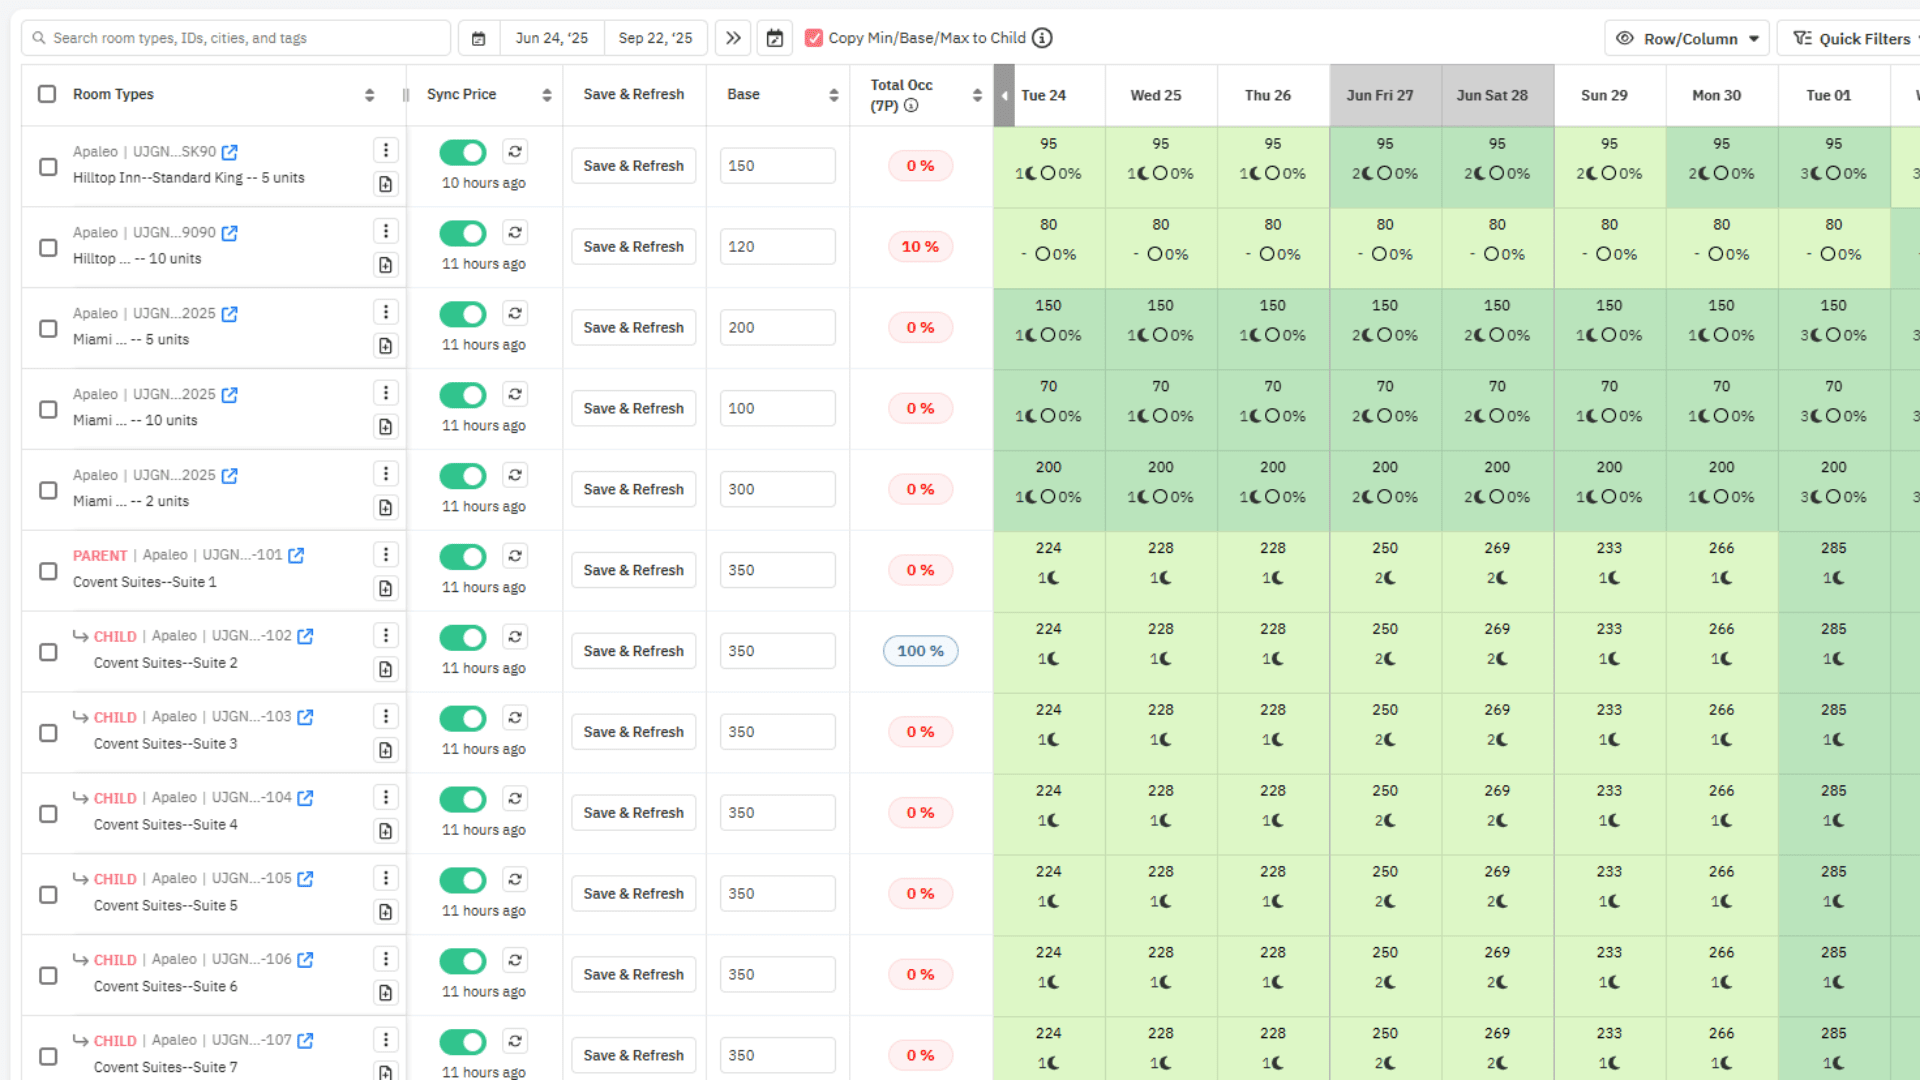
Task: Collapse the left-arrow beside the Tue 24 column
Action: [1004, 96]
